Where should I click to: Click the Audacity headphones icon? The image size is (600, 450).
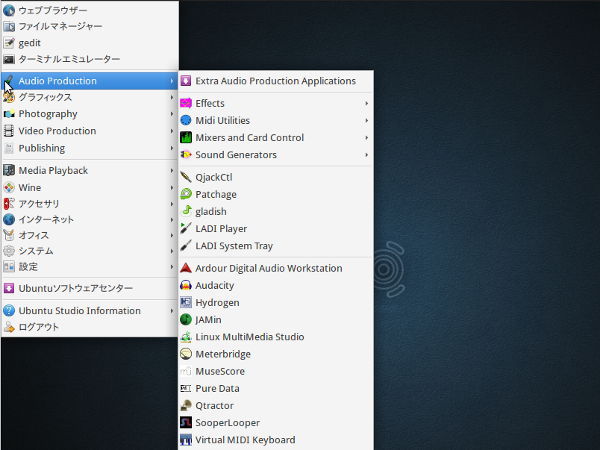point(186,285)
